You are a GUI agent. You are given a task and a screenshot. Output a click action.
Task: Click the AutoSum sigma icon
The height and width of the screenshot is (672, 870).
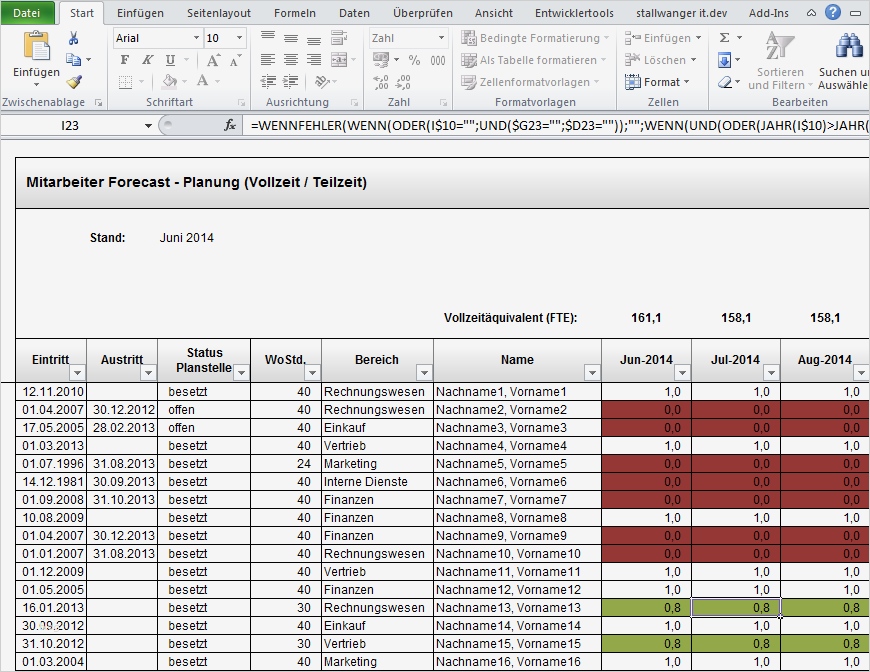coord(724,38)
